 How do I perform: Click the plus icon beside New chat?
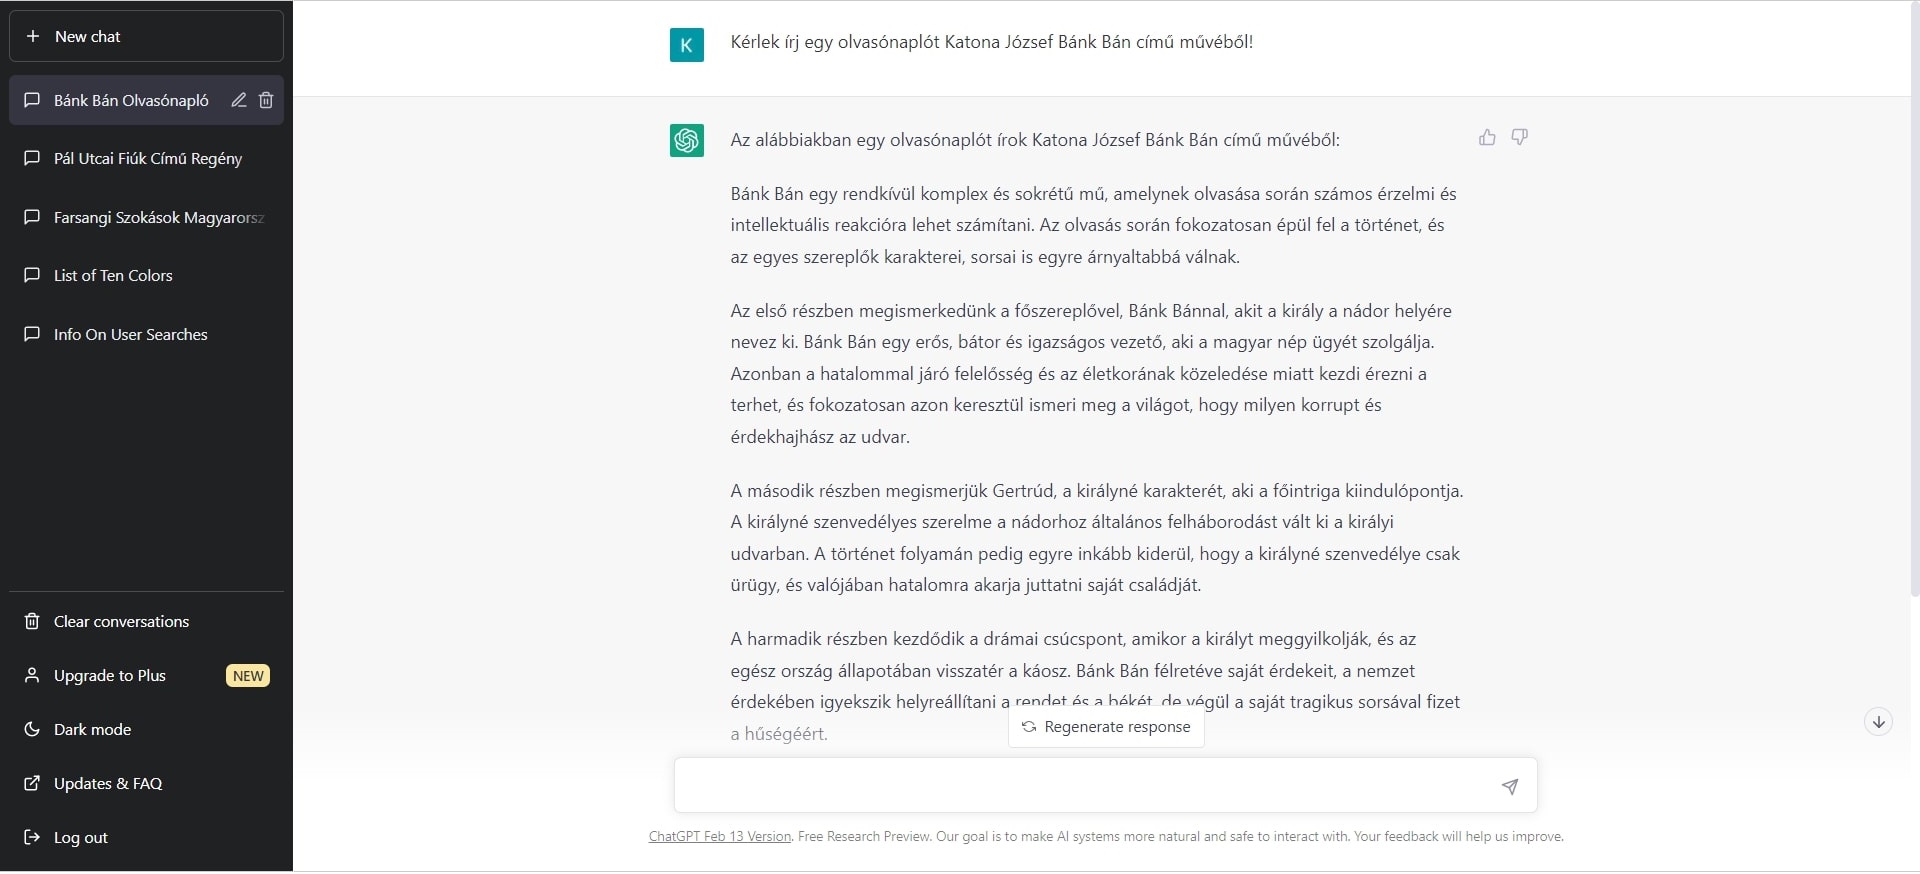(33, 36)
